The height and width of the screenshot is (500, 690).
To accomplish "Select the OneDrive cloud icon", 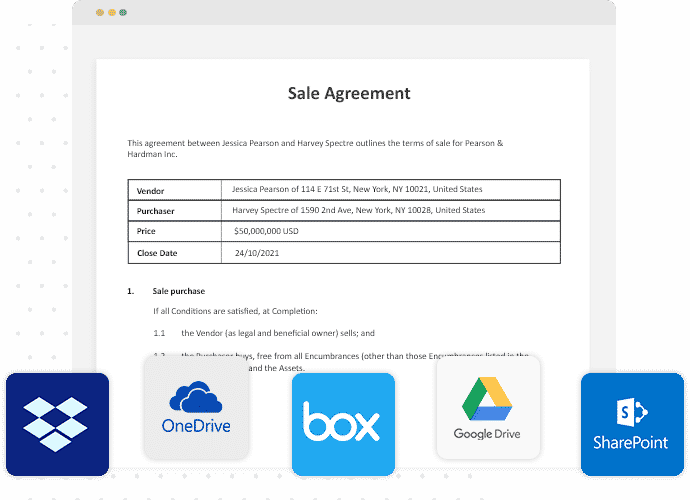I will click(x=196, y=407).
